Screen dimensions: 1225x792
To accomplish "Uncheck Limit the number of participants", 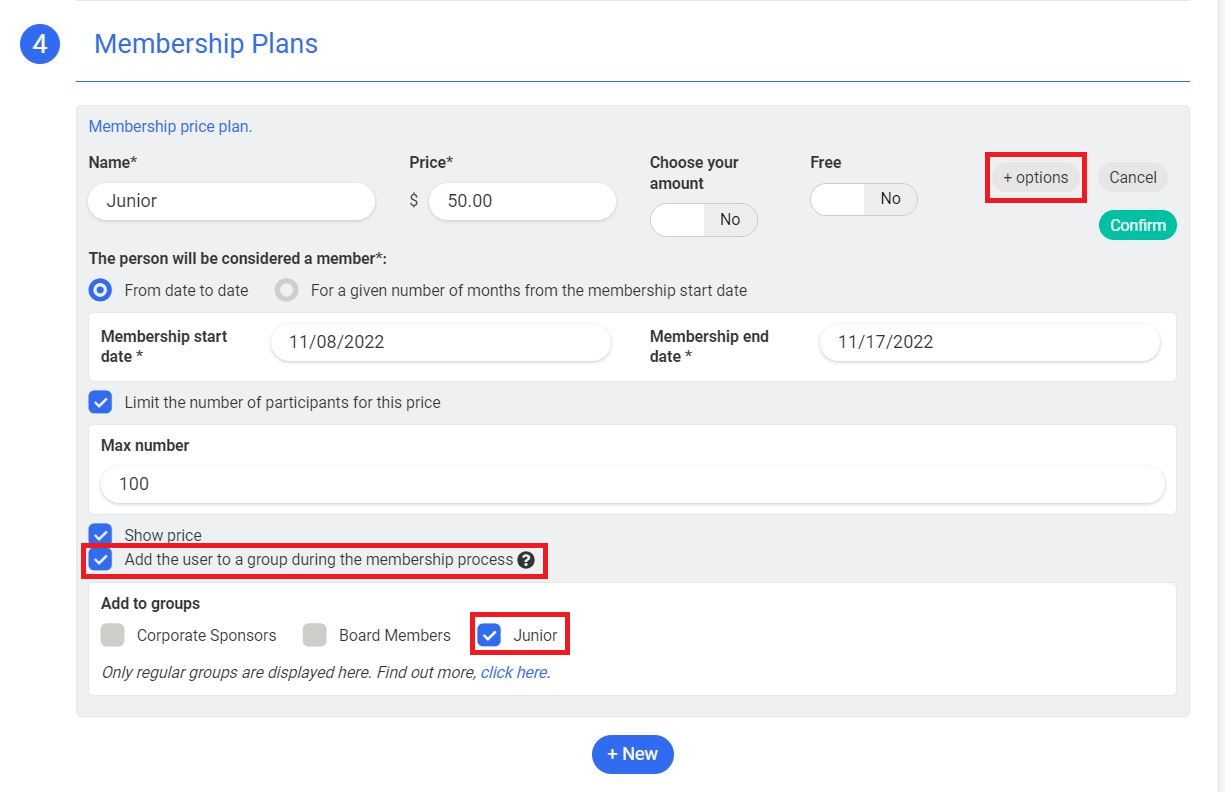I will (100, 402).
